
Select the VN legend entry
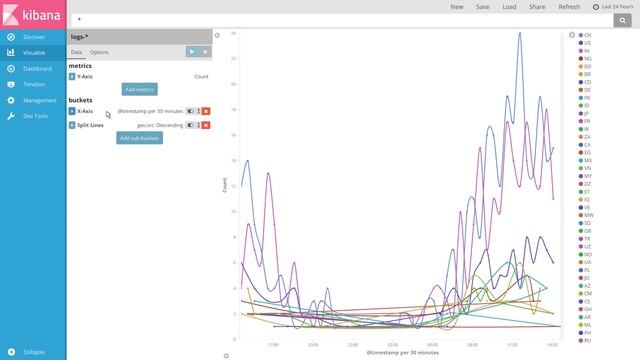585,168
